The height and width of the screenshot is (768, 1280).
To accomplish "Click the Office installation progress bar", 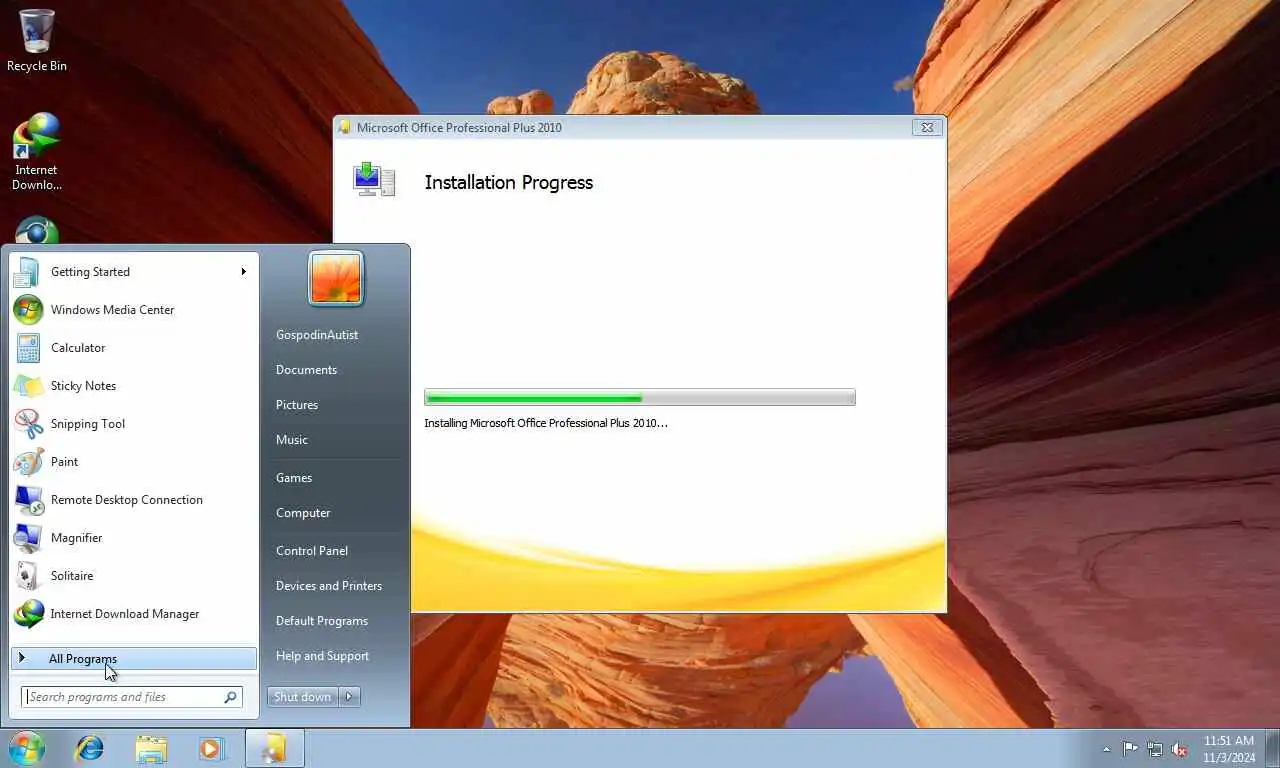I will coord(640,397).
